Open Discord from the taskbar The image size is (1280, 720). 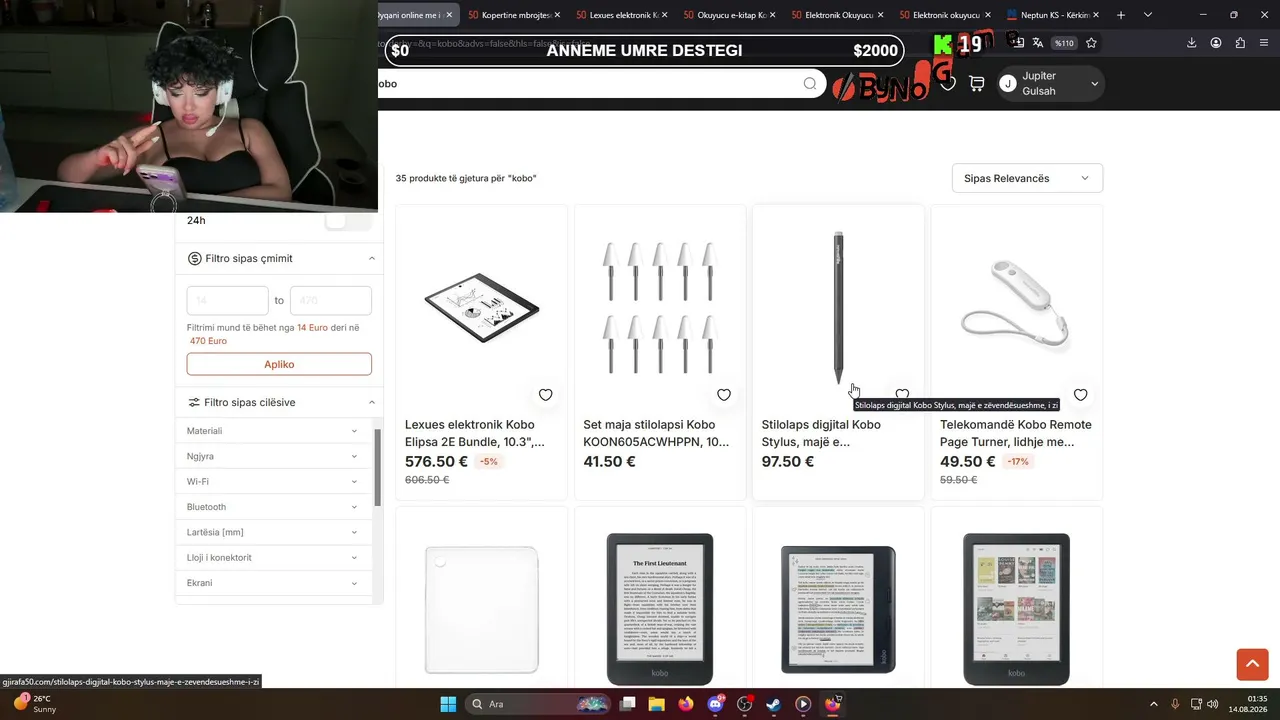click(x=715, y=704)
